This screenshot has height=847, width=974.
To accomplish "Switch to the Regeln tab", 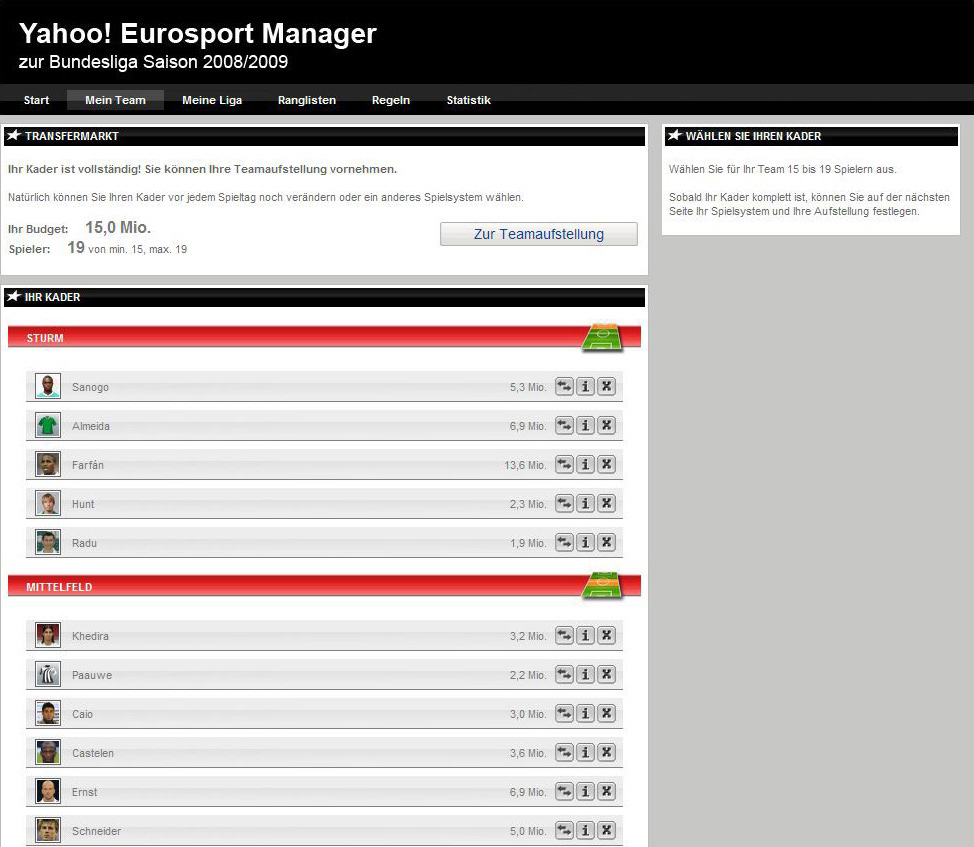I will pyautogui.click(x=391, y=100).
